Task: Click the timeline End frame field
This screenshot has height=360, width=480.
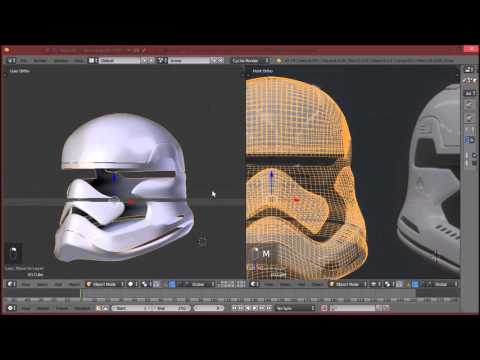Action: (x=172, y=308)
